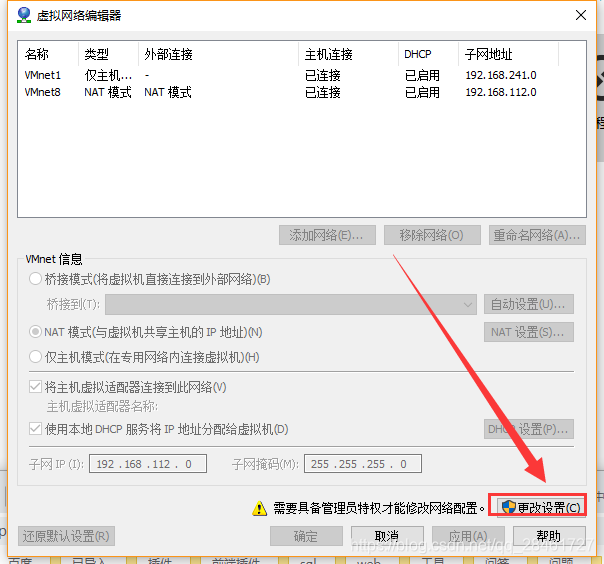Screen dimensions: 604x564
Task: Click 移除网络(O) button
Action: point(432,235)
